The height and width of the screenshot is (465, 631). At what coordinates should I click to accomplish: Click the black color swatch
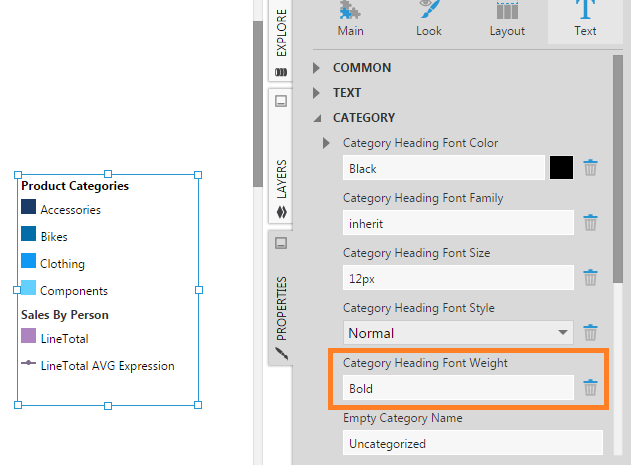point(561,167)
